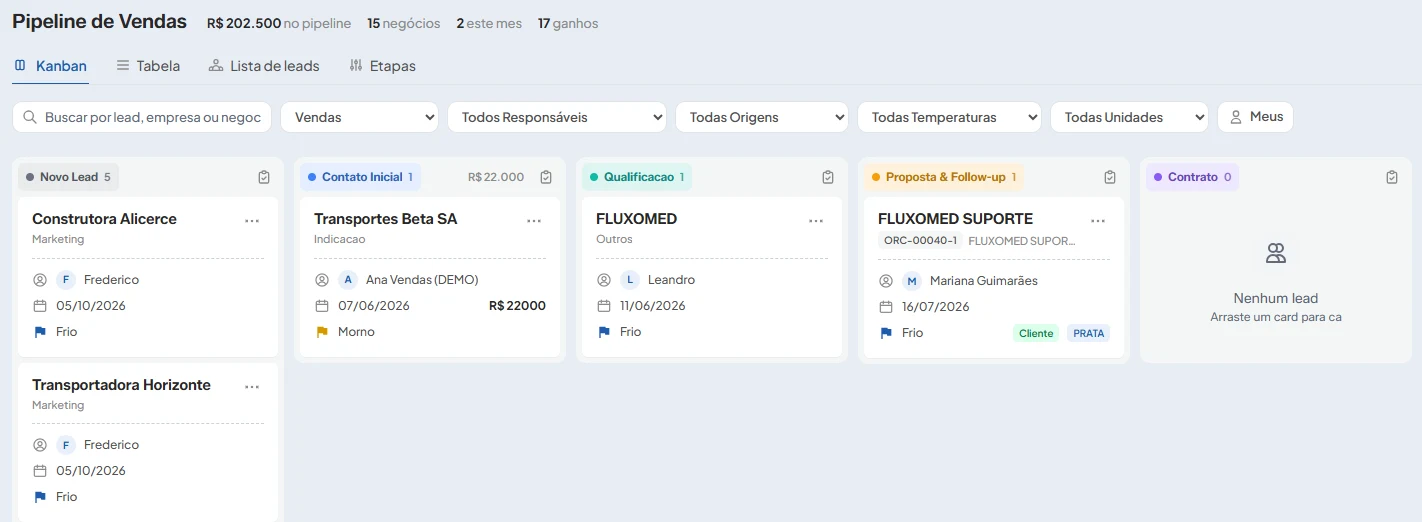1422x522 pixels.
Task: Click the date 11/06/2026 on FLUXOMED card
Action: point(652,306)
